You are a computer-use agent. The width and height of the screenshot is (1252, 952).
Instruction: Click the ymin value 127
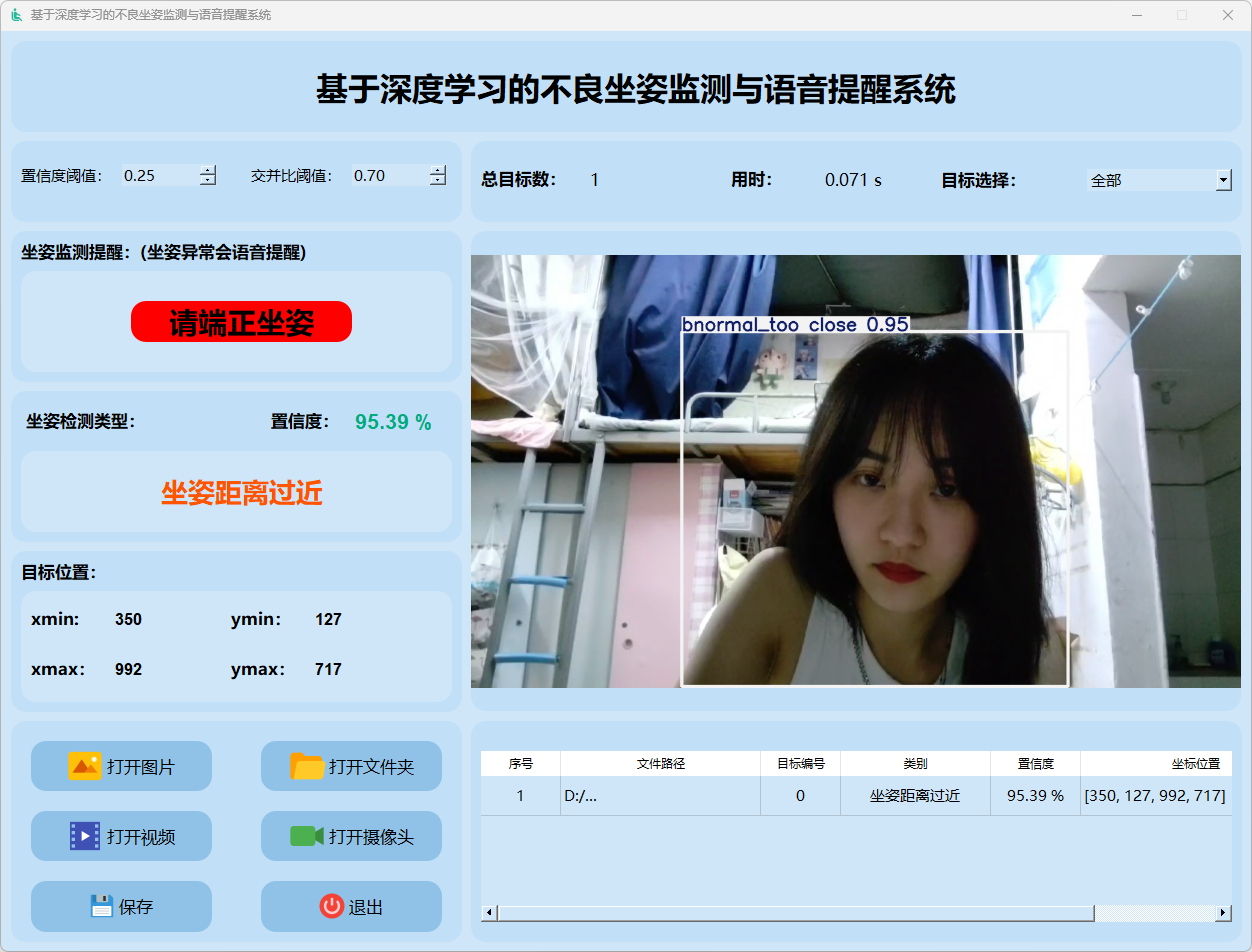[328, 619]
